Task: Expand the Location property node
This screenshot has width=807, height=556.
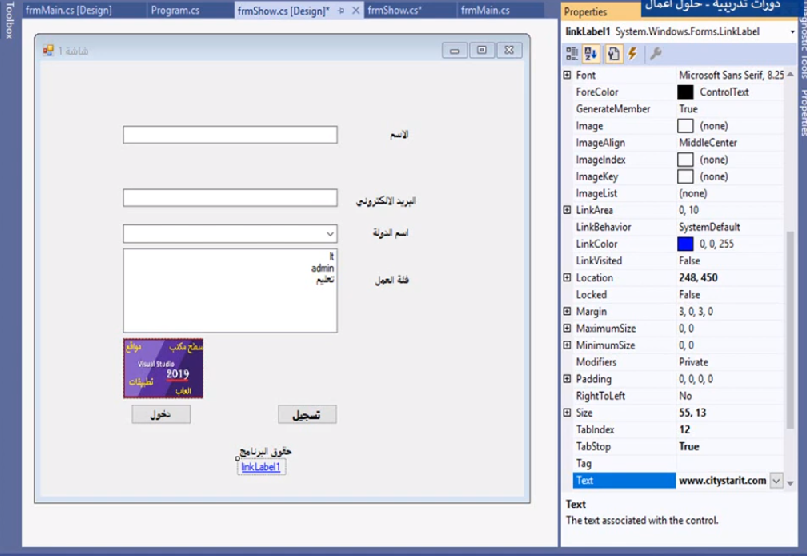Action: click(568, 278)
